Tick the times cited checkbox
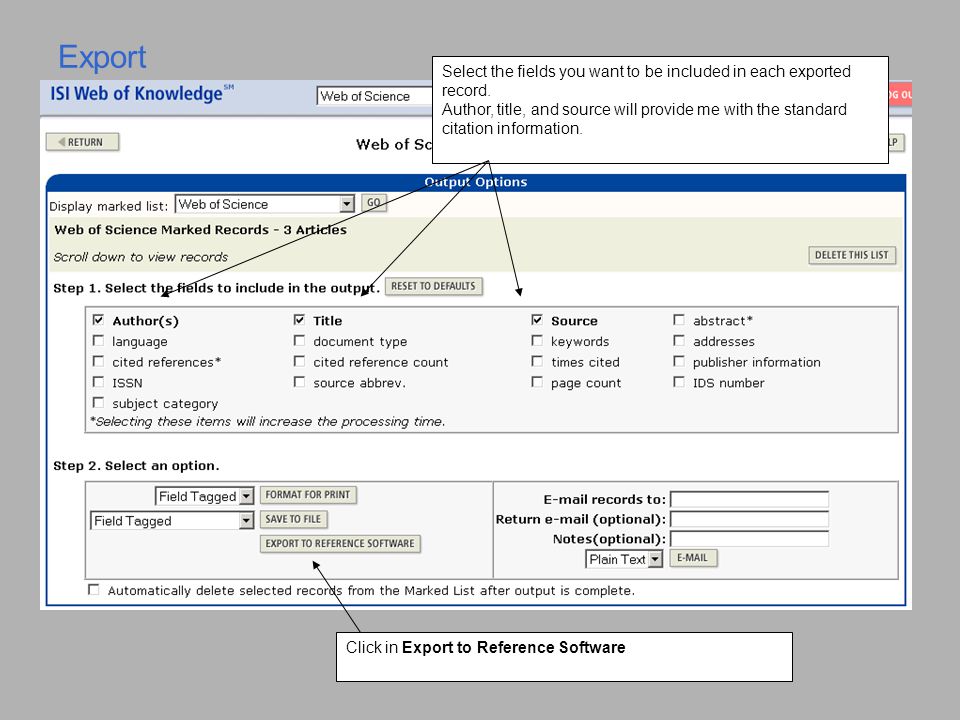 (537, 361)
